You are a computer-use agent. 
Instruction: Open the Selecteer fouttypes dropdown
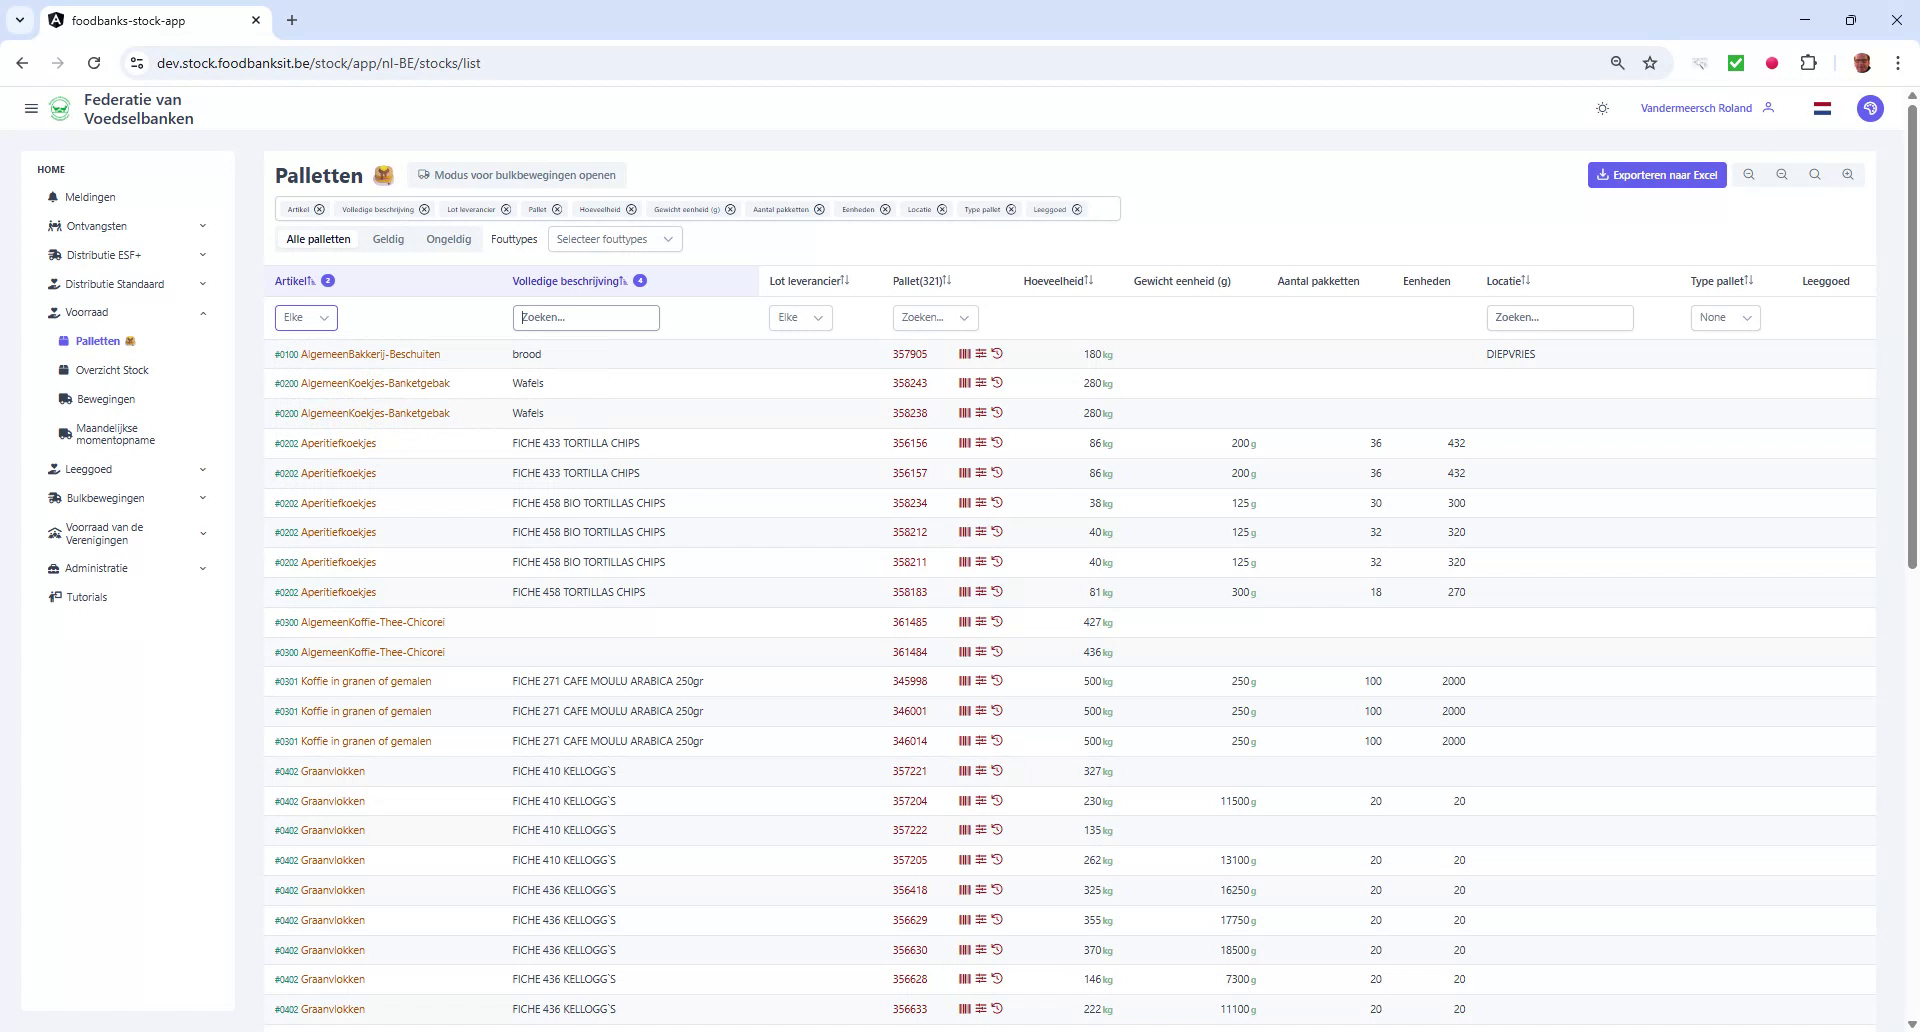pyautogui.click(x=615, y=239)
